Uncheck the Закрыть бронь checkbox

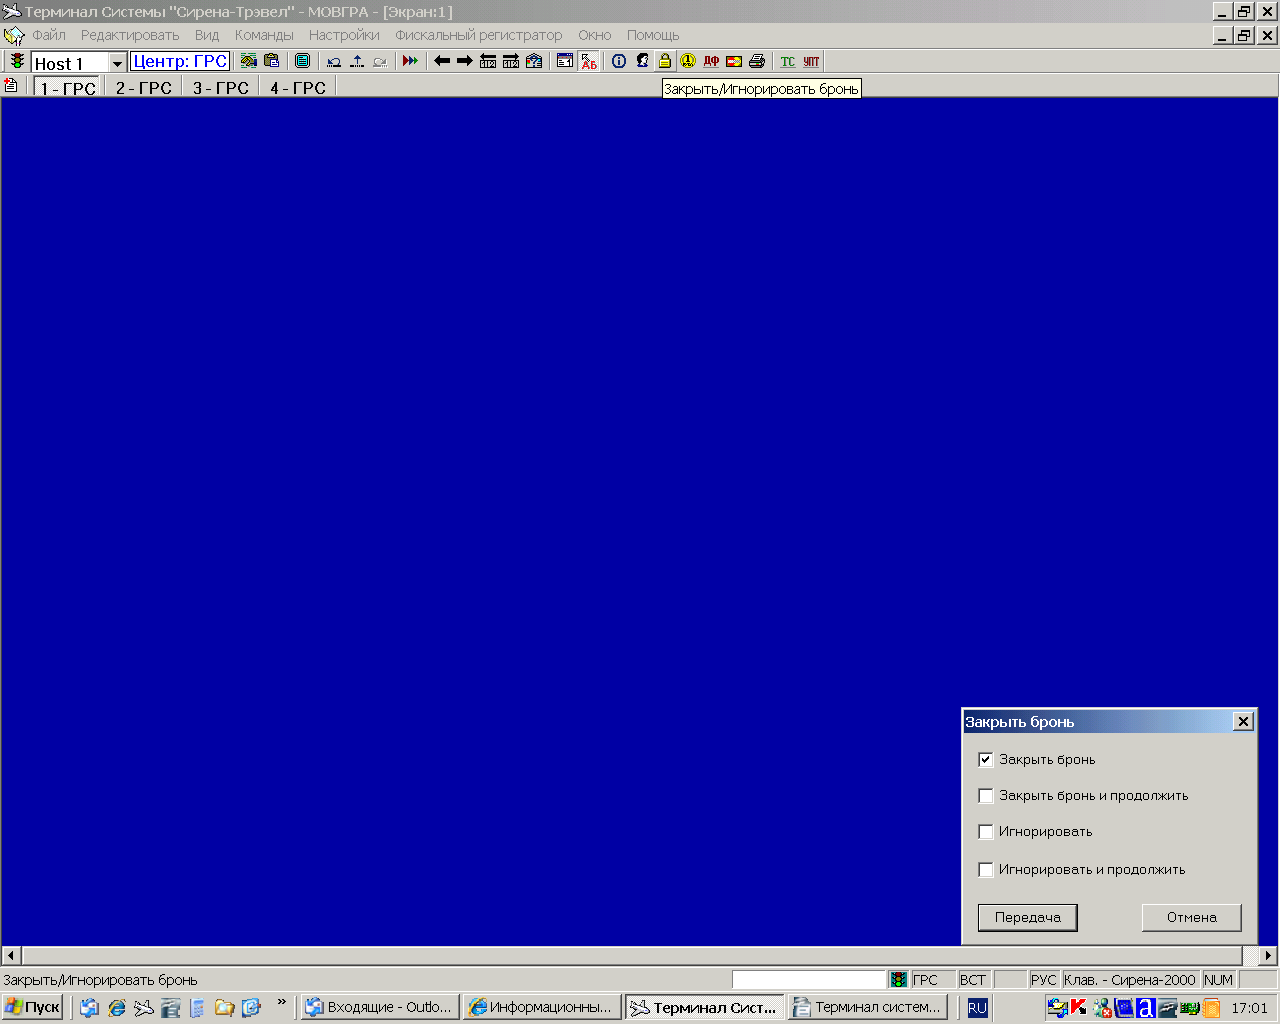pos(985,760)
